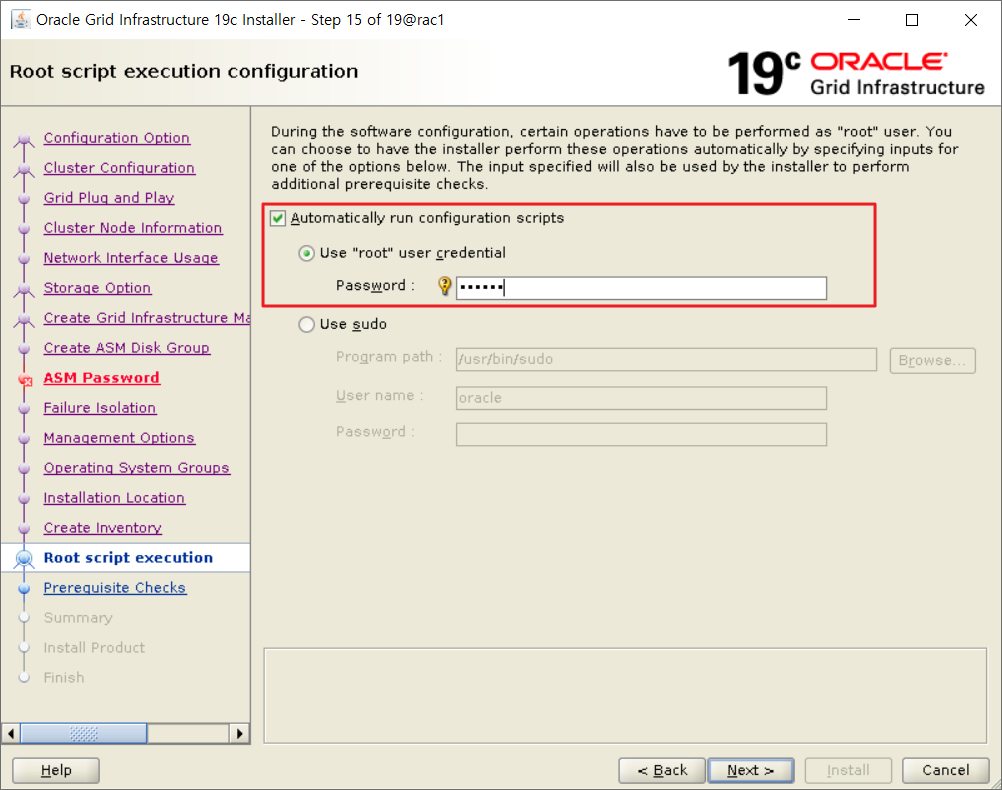The width and height of the screenshot is (1002, 790).
Task: Open Create Inventory step
Action: tap(102, 529)
